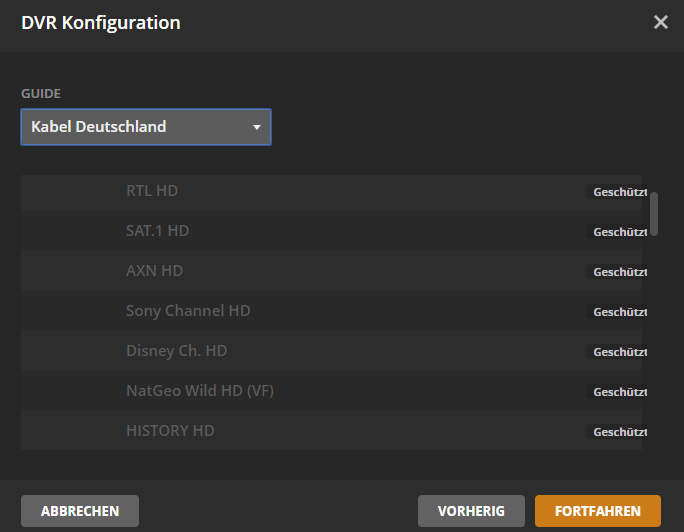Click Geschützt badge next to Disney Ch. HD
This screenshot has height=532, width=684.
pyautogui.click(x=619, y=352)
